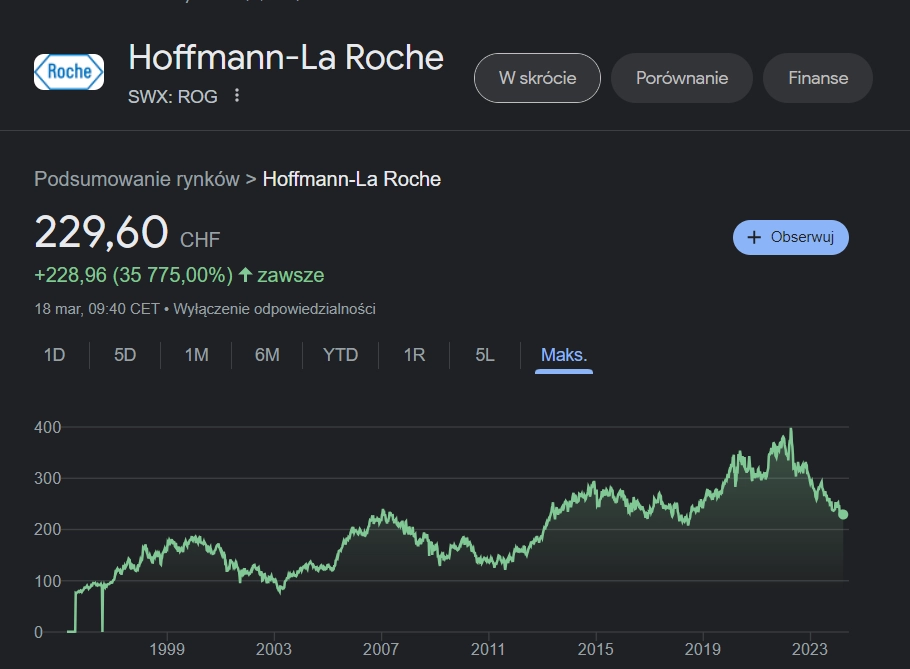Switch chart range to 1D
Viewport: 910px width, 669px height.
[55, 355]
